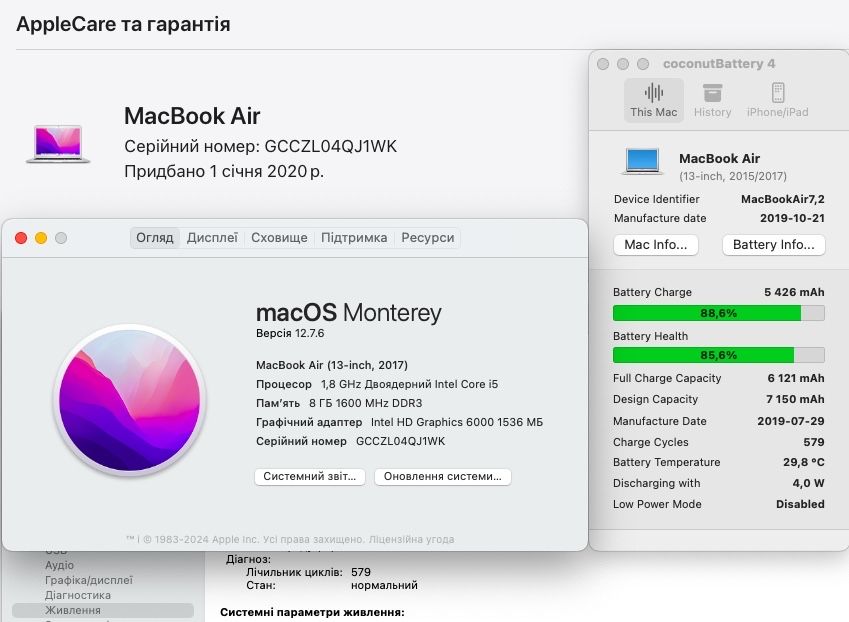849x622 pixels.
Task: Close the About This Mac window
Action: pos(21,238)
